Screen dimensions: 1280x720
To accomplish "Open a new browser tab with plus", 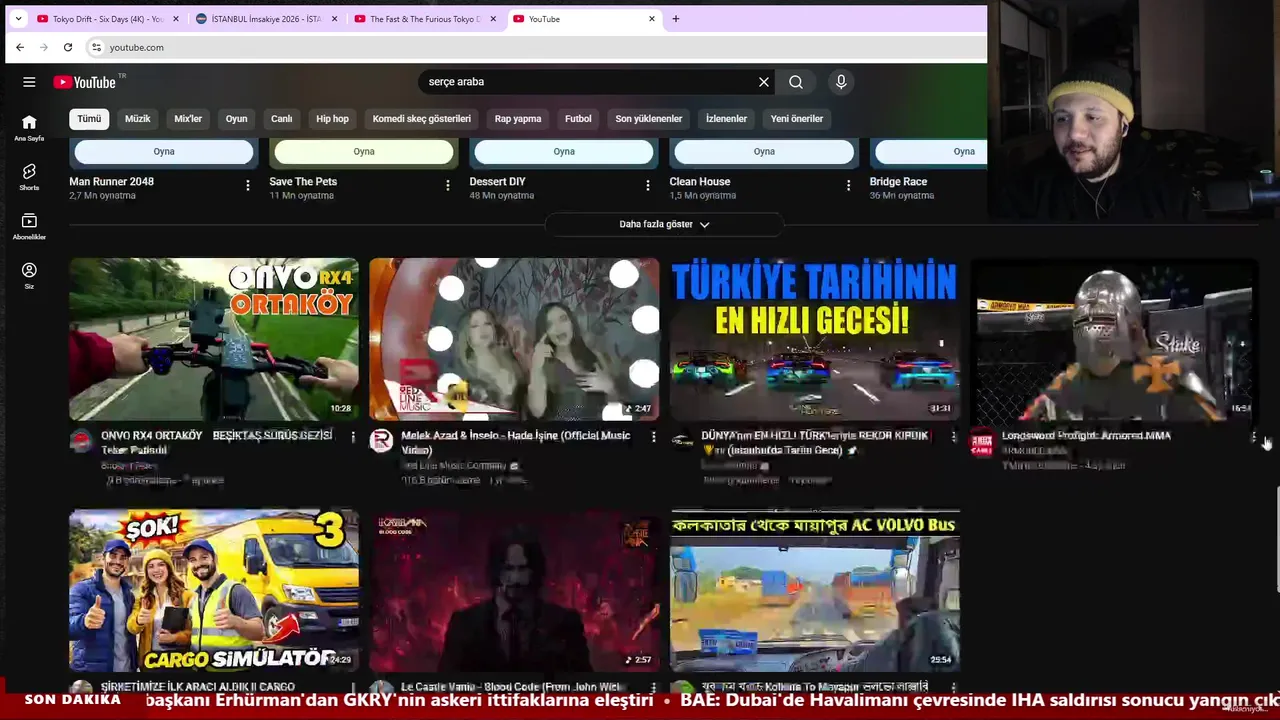I will point(675,19).
